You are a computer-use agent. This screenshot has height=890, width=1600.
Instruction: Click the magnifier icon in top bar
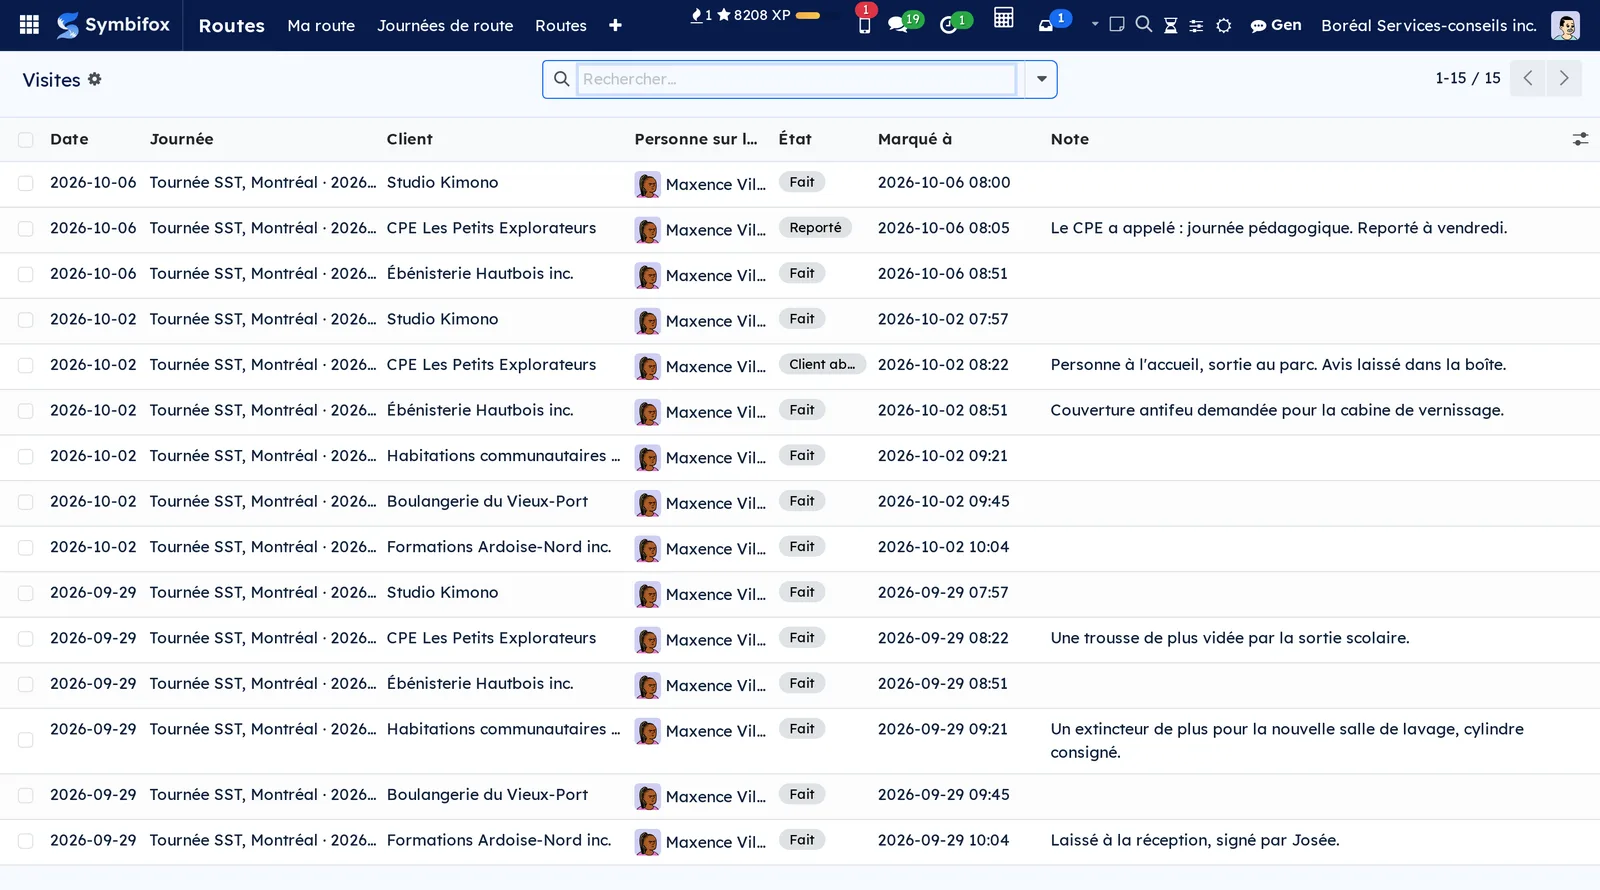point(1144,24)
